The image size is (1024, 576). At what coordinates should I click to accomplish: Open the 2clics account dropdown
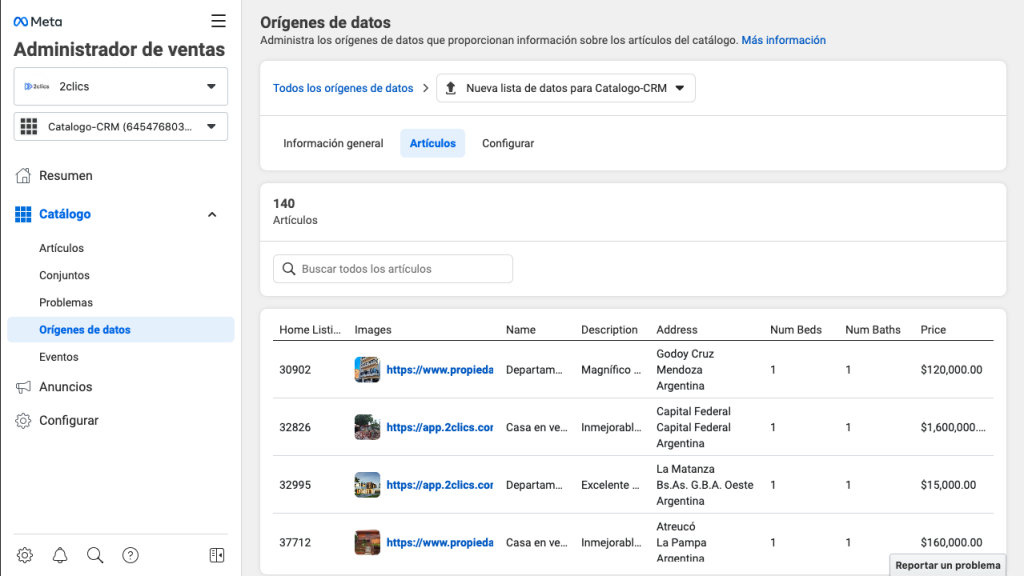(x=121, y=86)
